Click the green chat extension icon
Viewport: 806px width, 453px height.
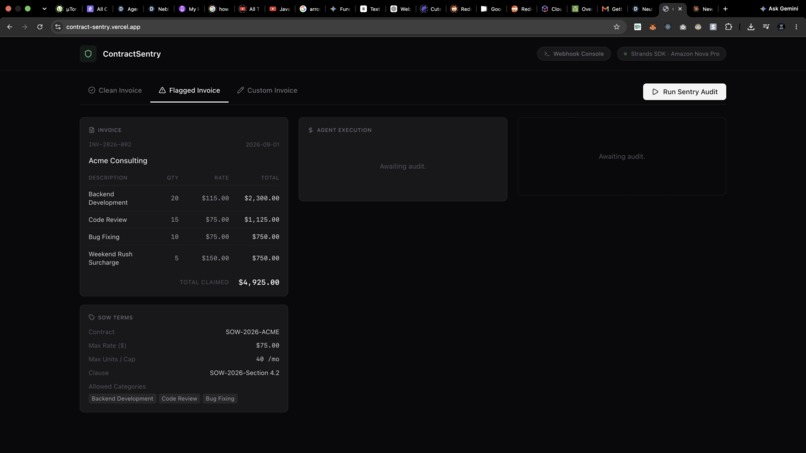pyautogui.click(x=637, y=27)
